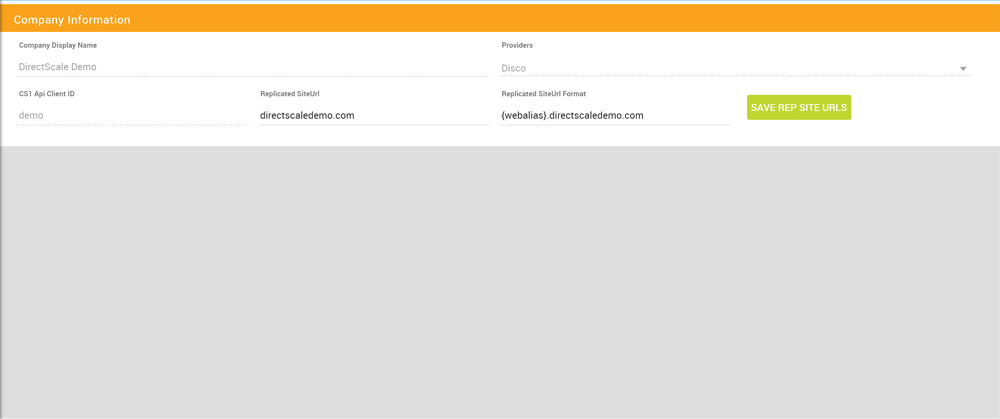Viewport: 1000px width, 419px height.
Task: Edit the Replicated SiteUrl Format field
Action: (615, 116)
